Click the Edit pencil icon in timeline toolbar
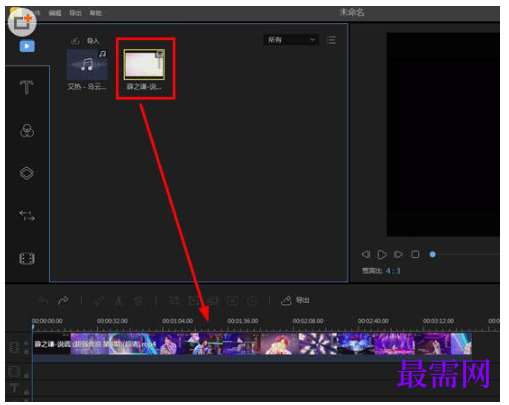Screen dimensions: 509x405 click(99, 301)
